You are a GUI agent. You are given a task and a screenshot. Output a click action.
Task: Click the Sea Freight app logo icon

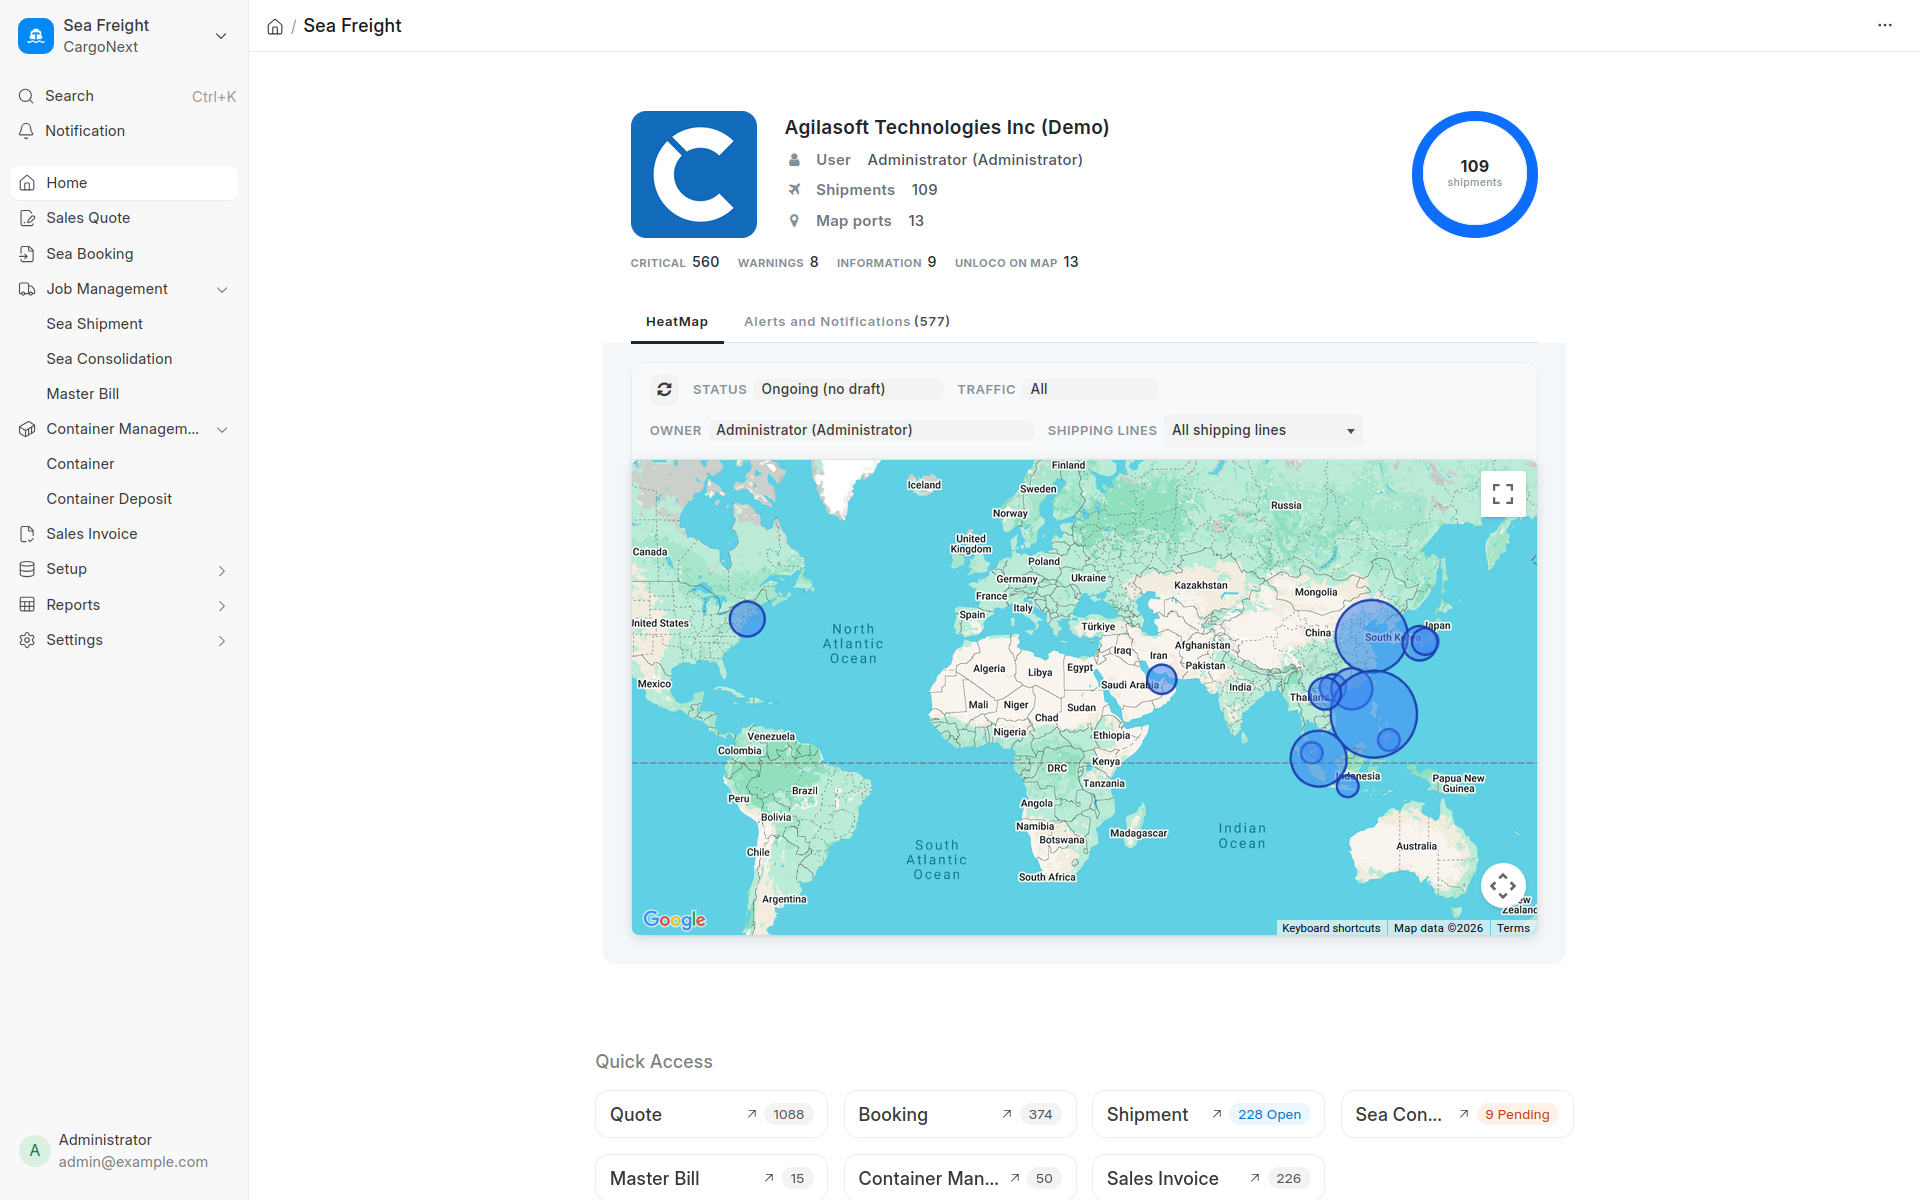[36, 36]
